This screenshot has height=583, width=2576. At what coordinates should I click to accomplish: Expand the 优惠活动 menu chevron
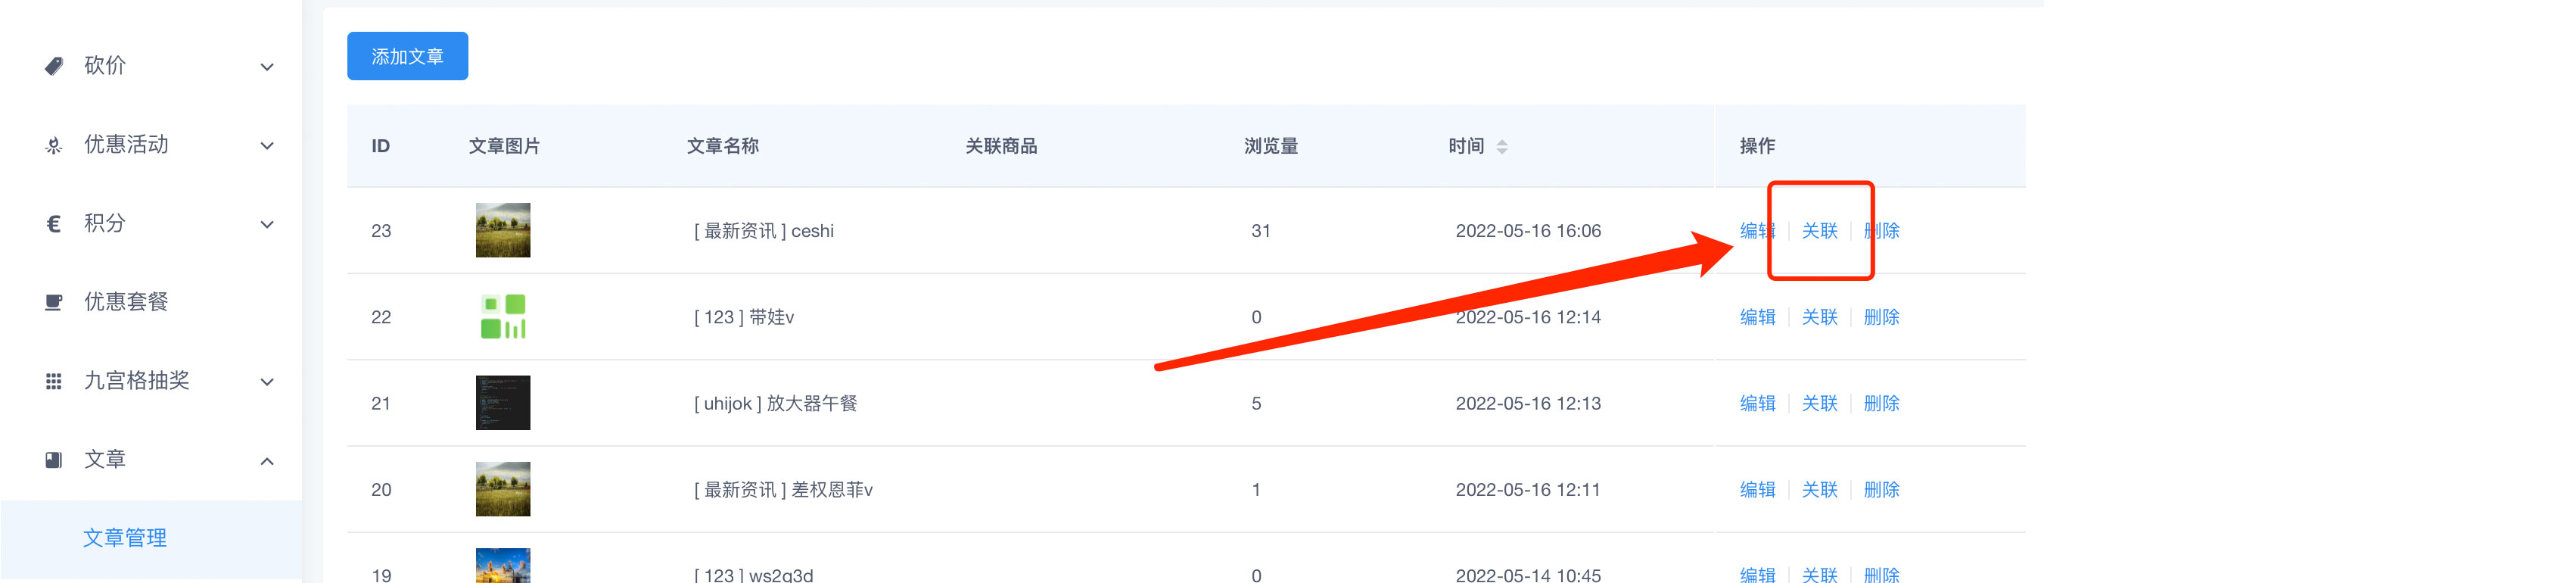pos(267,146)
